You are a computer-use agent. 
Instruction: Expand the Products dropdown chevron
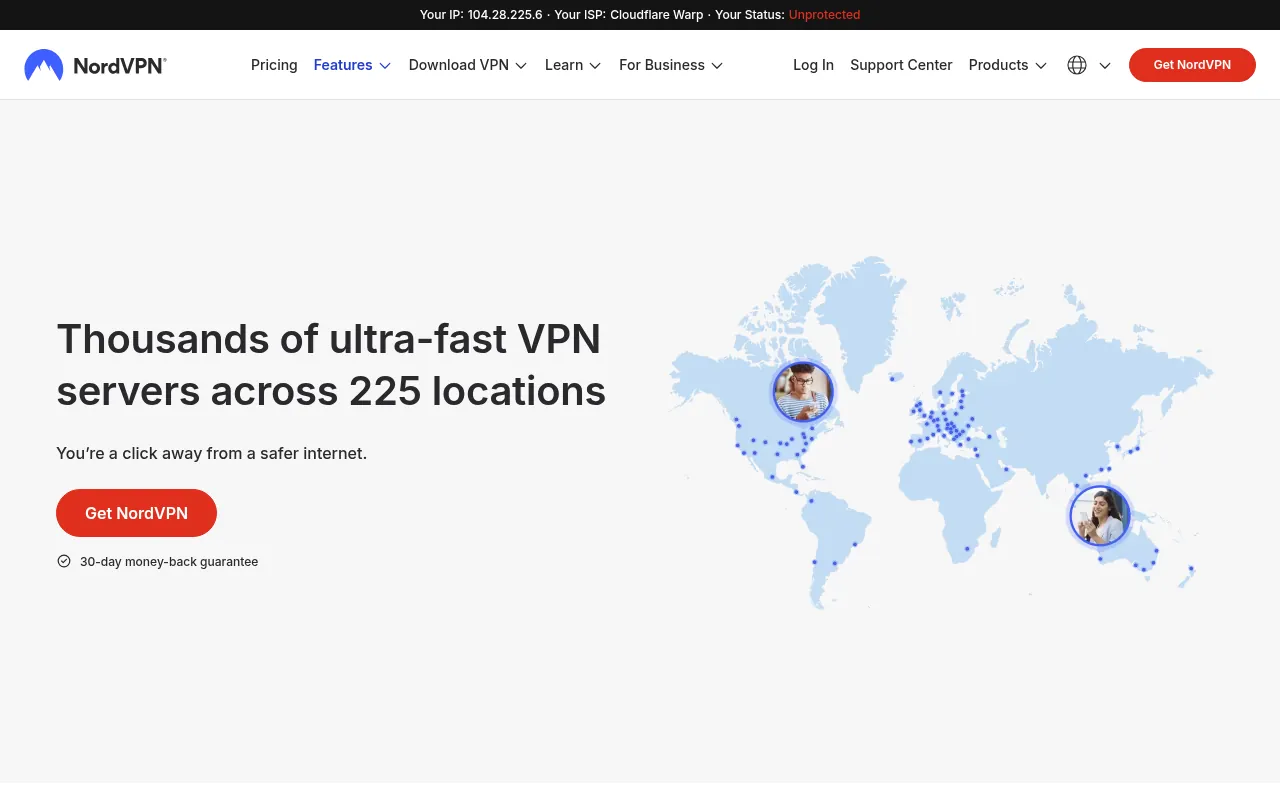tap(1041, 66)
